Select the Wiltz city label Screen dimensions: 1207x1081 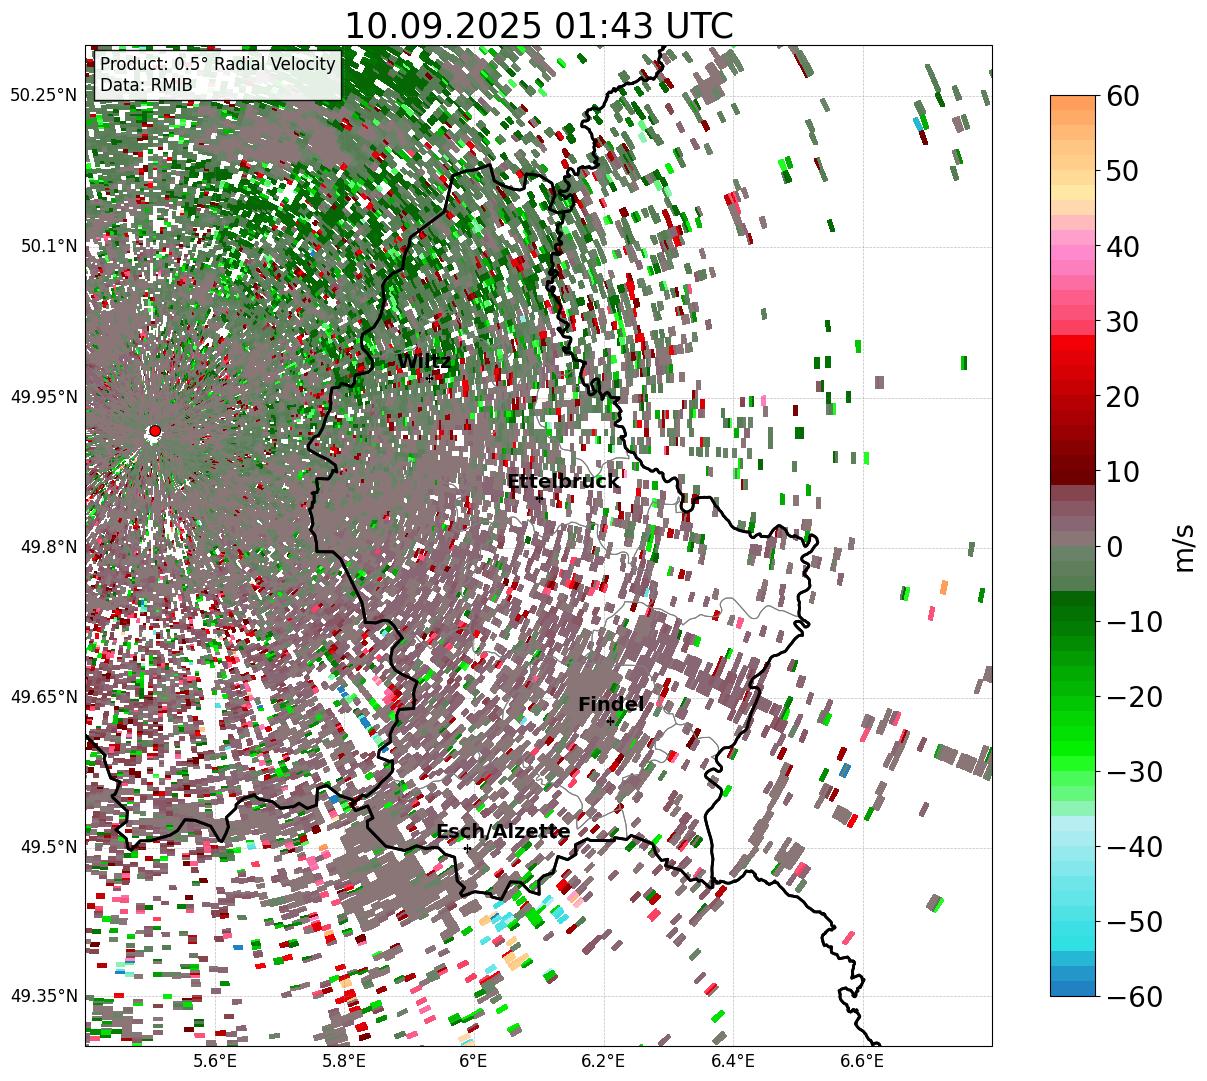[424, 362]
